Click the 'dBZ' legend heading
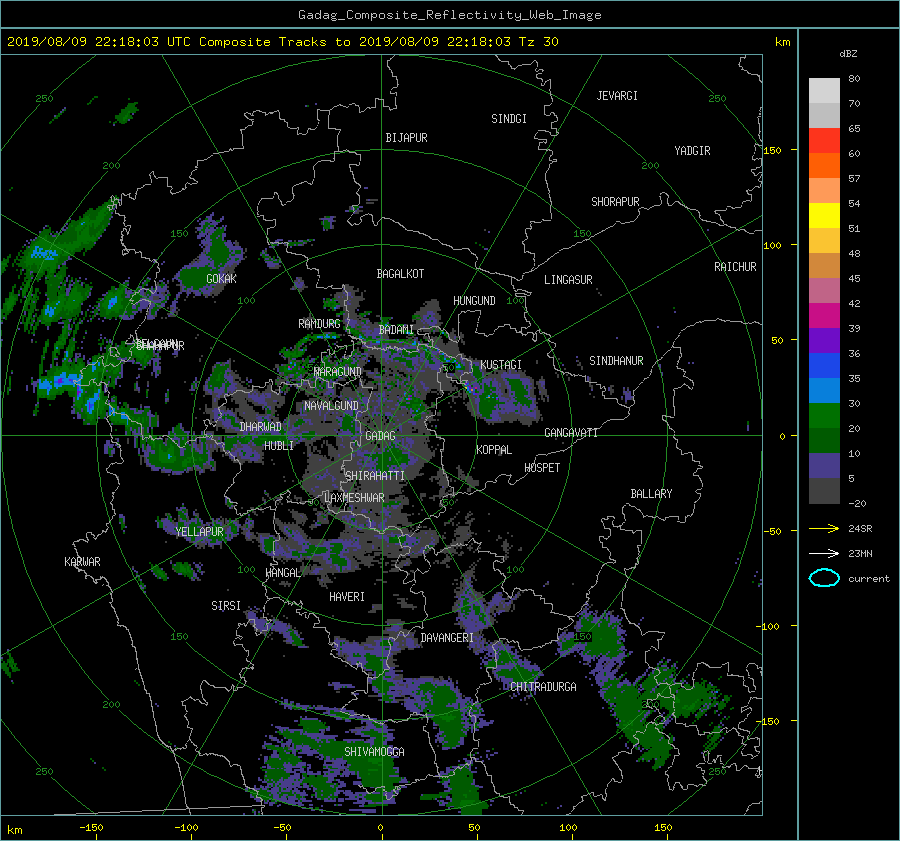Image resolution: width=900 pixels, height=841 pixels. click(x=848, y=53)
